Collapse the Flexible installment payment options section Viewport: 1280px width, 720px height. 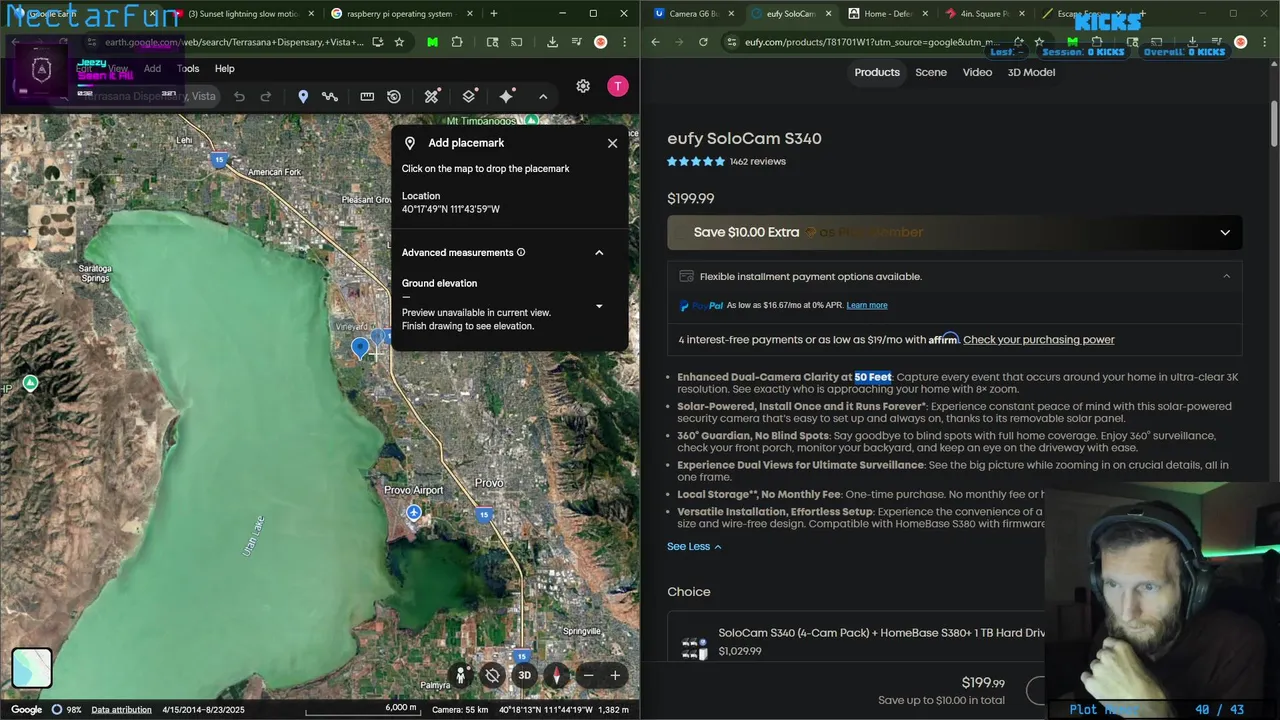[x=1226, y=276]
